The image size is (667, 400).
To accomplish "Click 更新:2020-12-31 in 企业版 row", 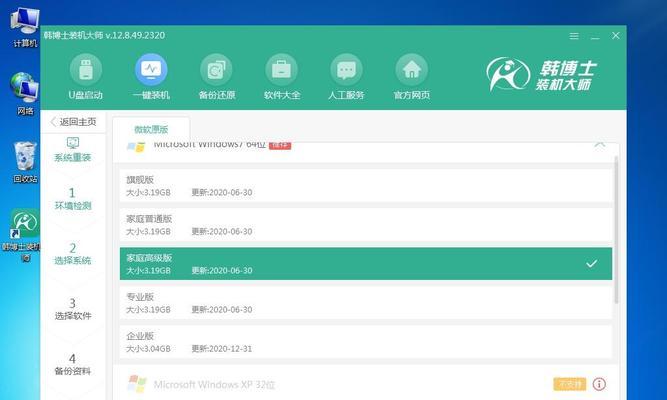I will (x=222, y=349).
